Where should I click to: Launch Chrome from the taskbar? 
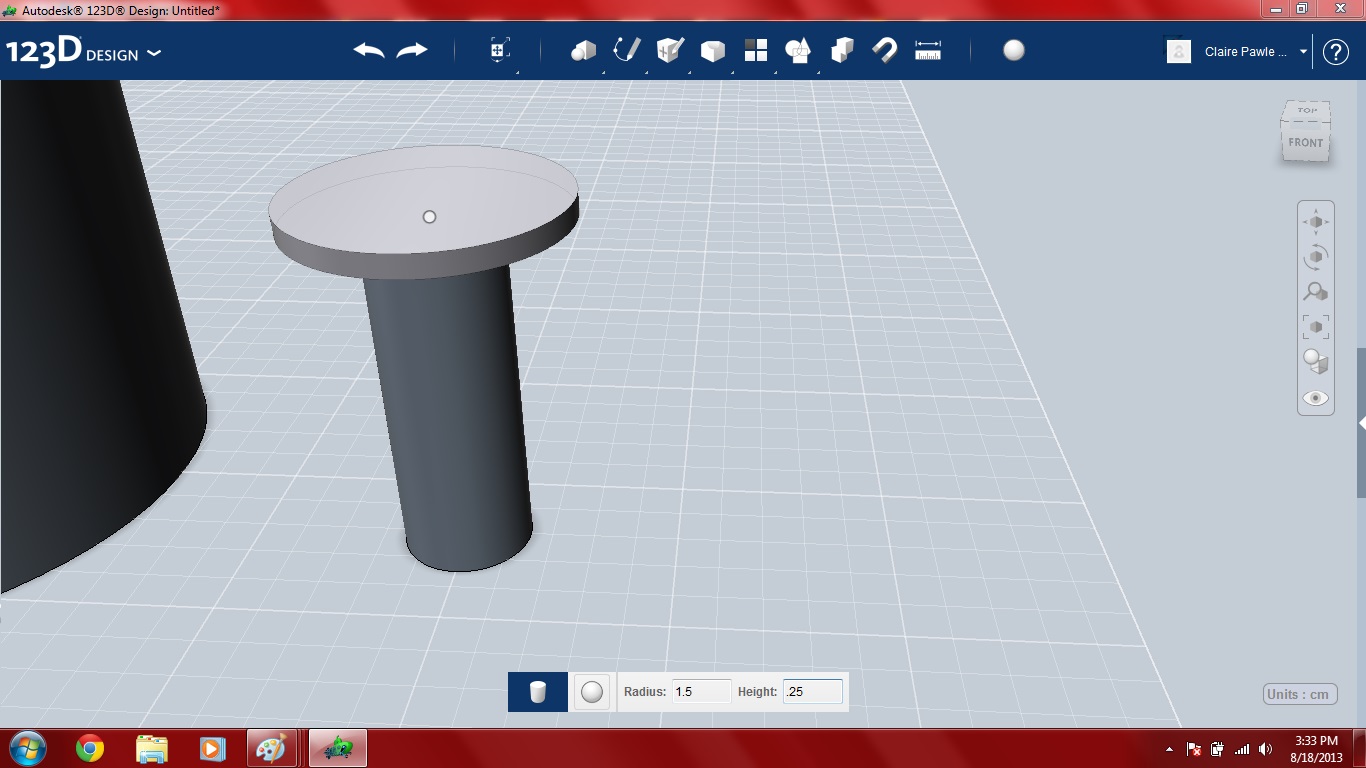[x=90, y=748]
